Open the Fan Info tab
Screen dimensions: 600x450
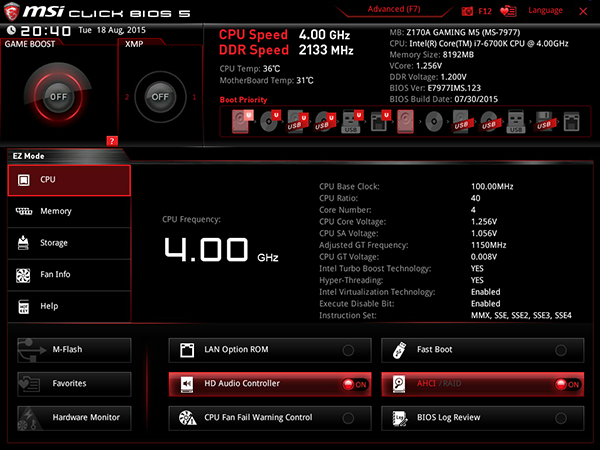click(69, 275)
